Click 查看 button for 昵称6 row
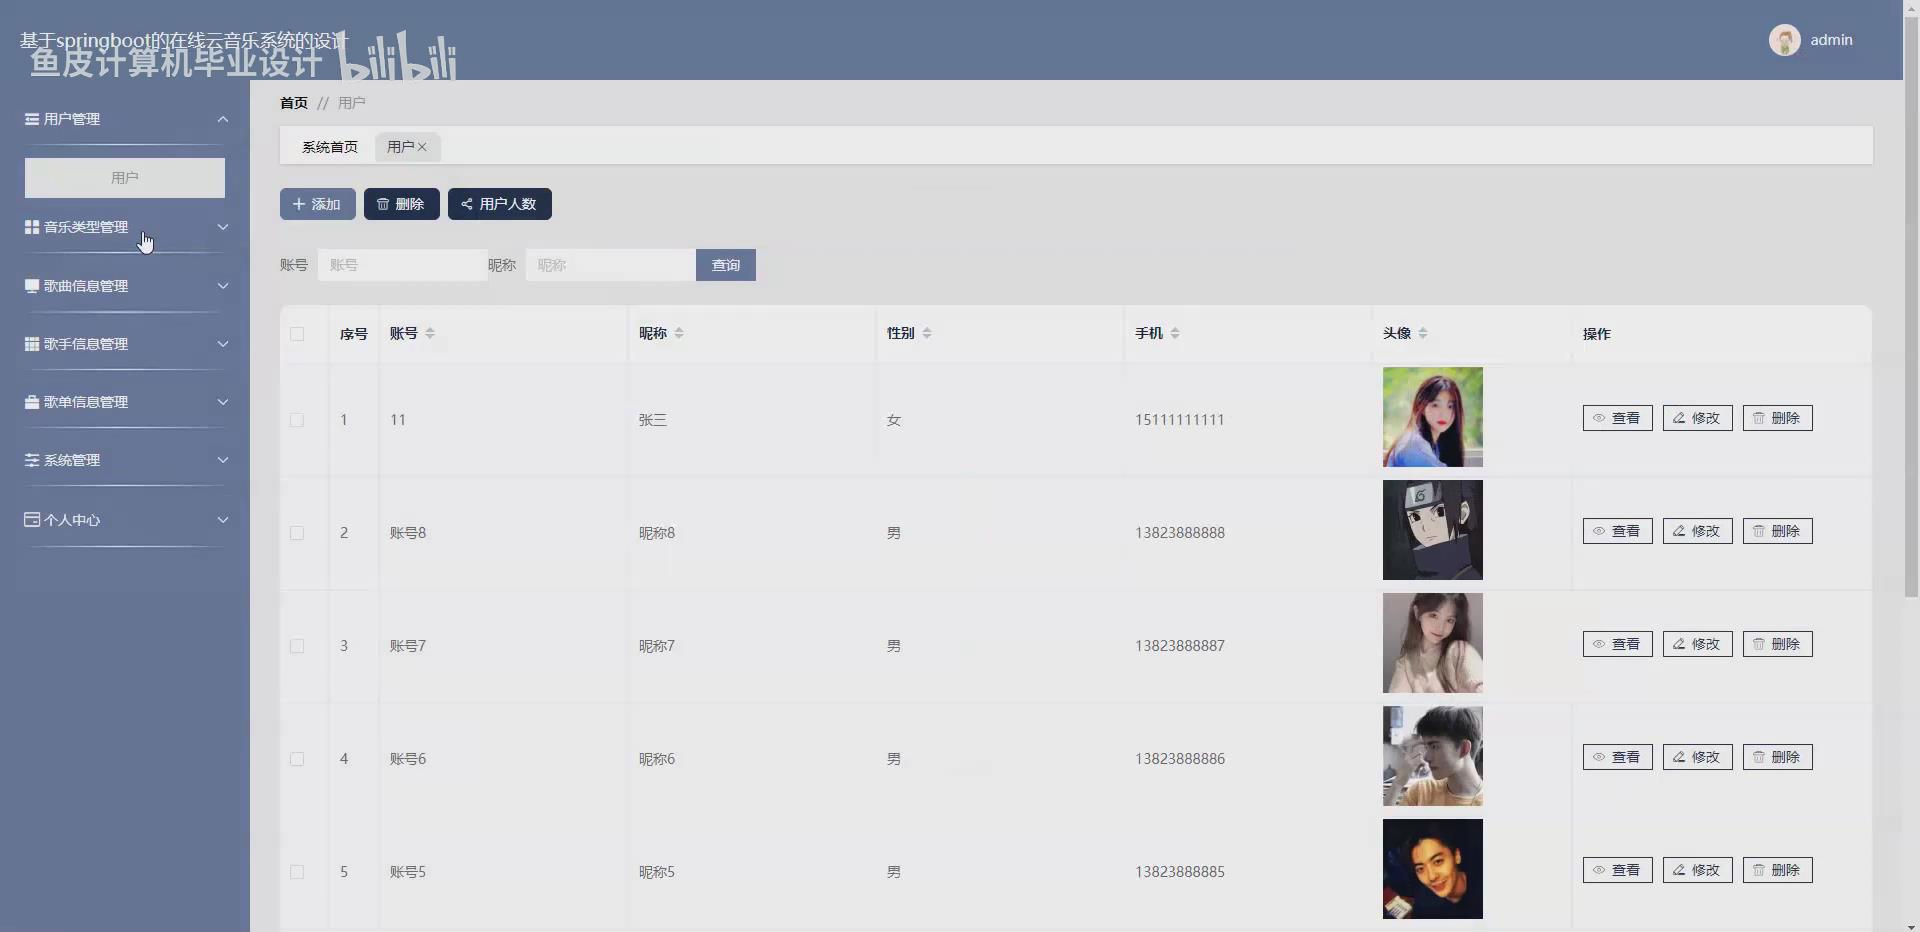 [1618, 757]
